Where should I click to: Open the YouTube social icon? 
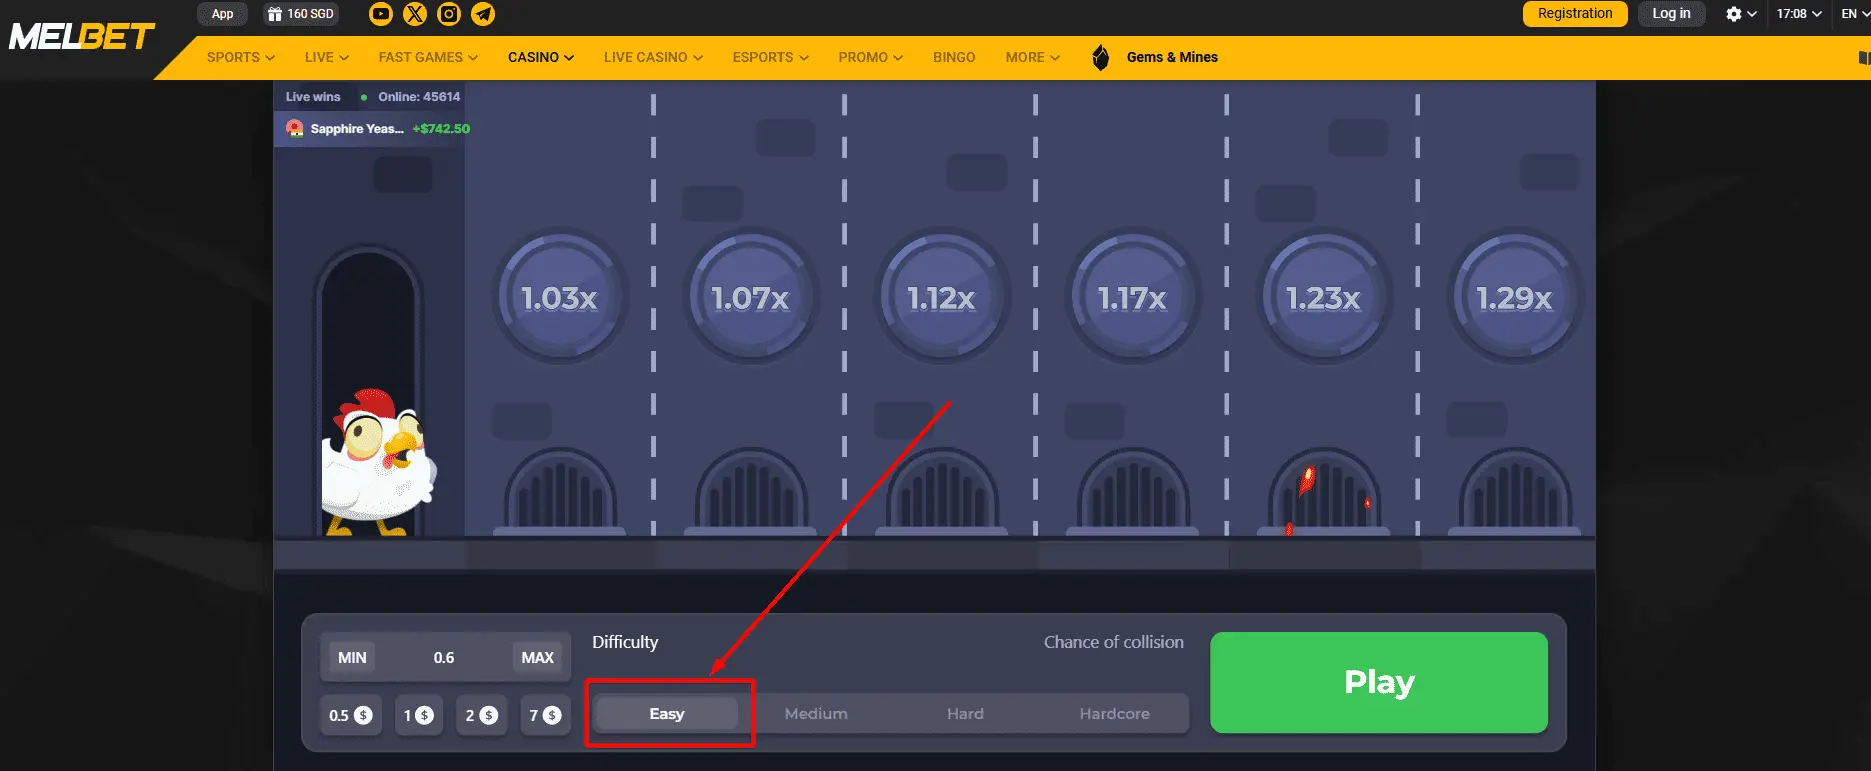381,14
